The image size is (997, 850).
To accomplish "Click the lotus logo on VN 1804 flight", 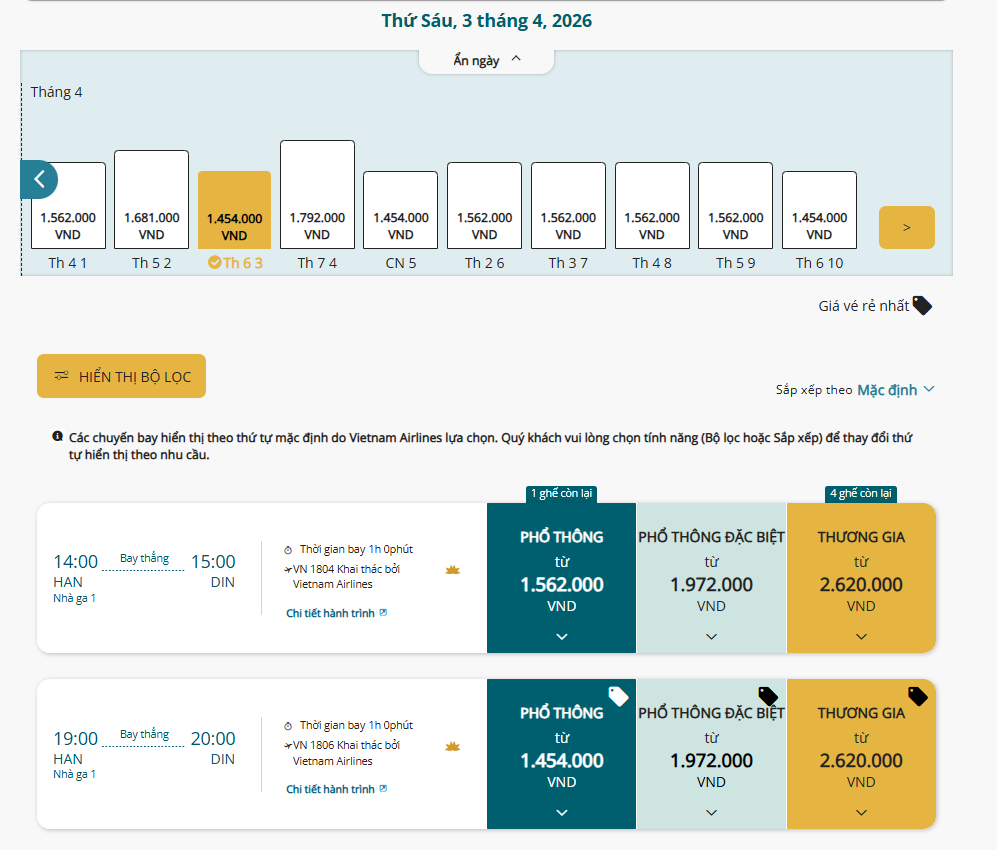I will (x=452, y=570).
